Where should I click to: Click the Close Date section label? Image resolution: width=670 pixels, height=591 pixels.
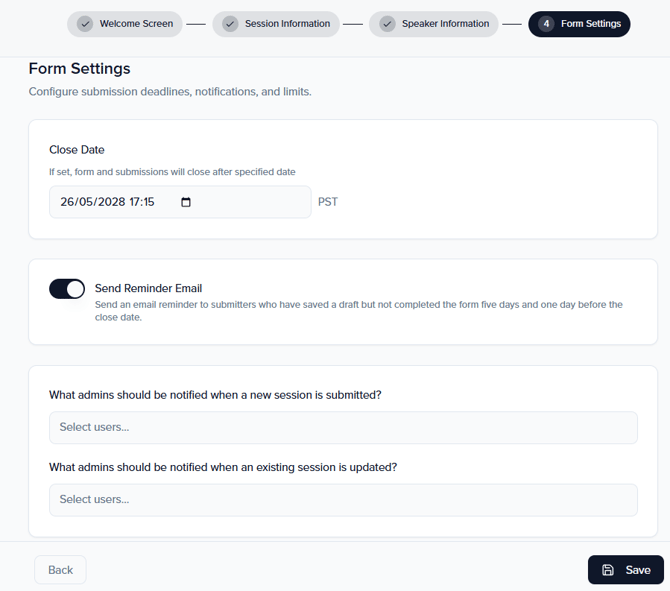point(77,150)
